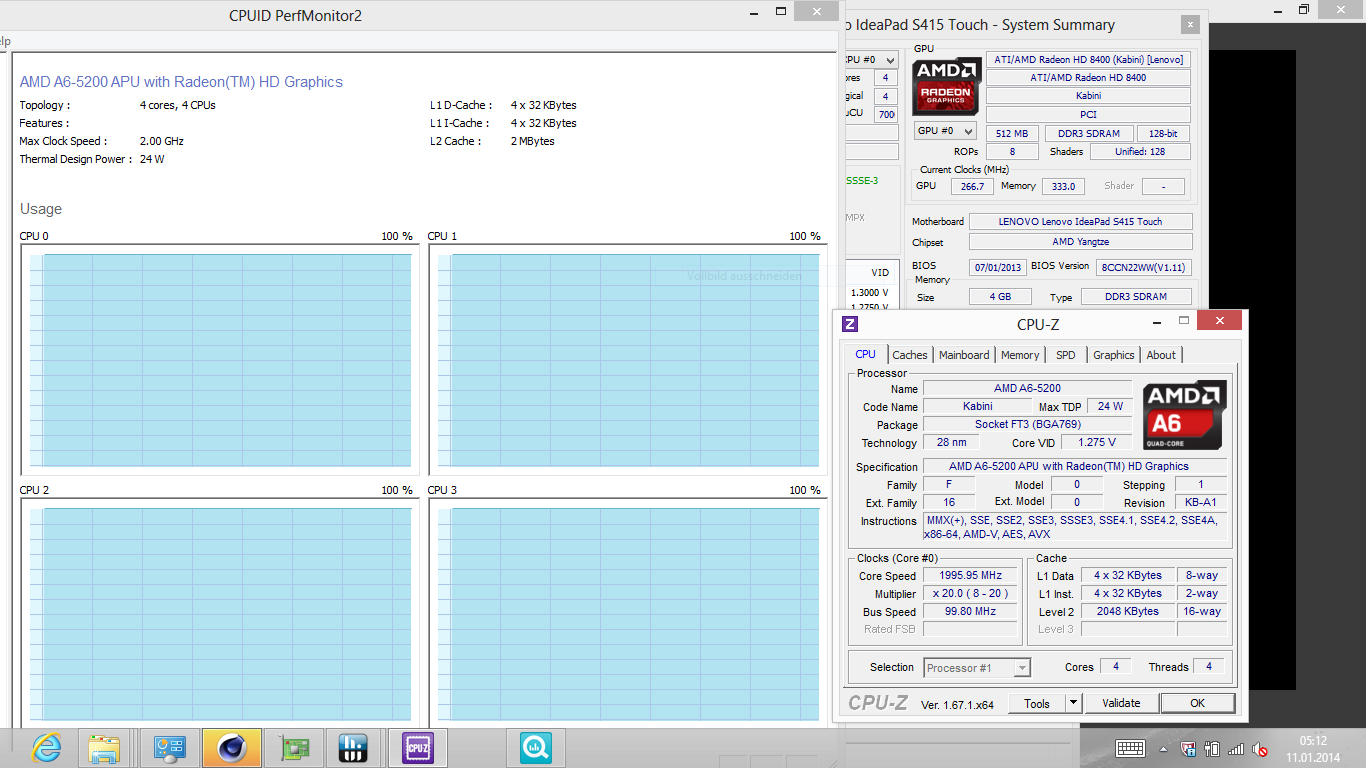The height and width of the screenshot is (768, 1366).
Task: Open the network signal tray icon
Action: click(1236, 749)
